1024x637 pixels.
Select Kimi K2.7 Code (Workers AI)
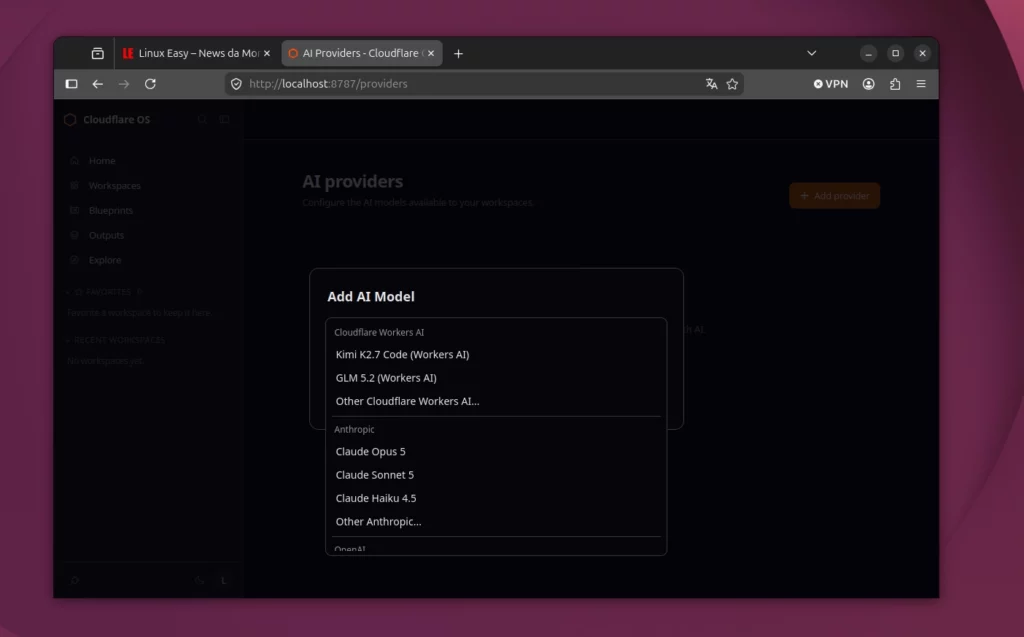pyautogui.click(x=496, y=355)
